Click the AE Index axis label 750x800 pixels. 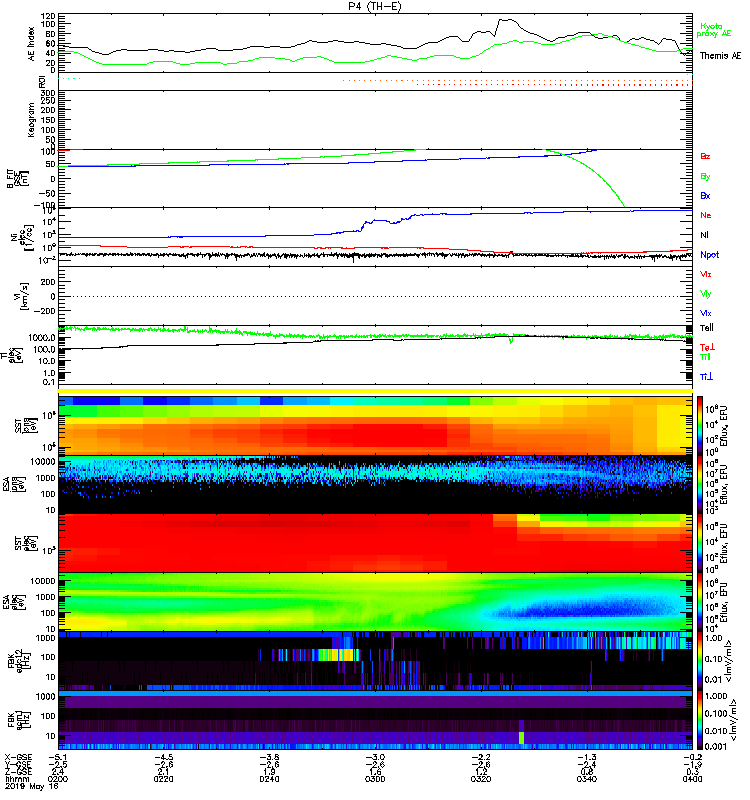pos(32,44)
